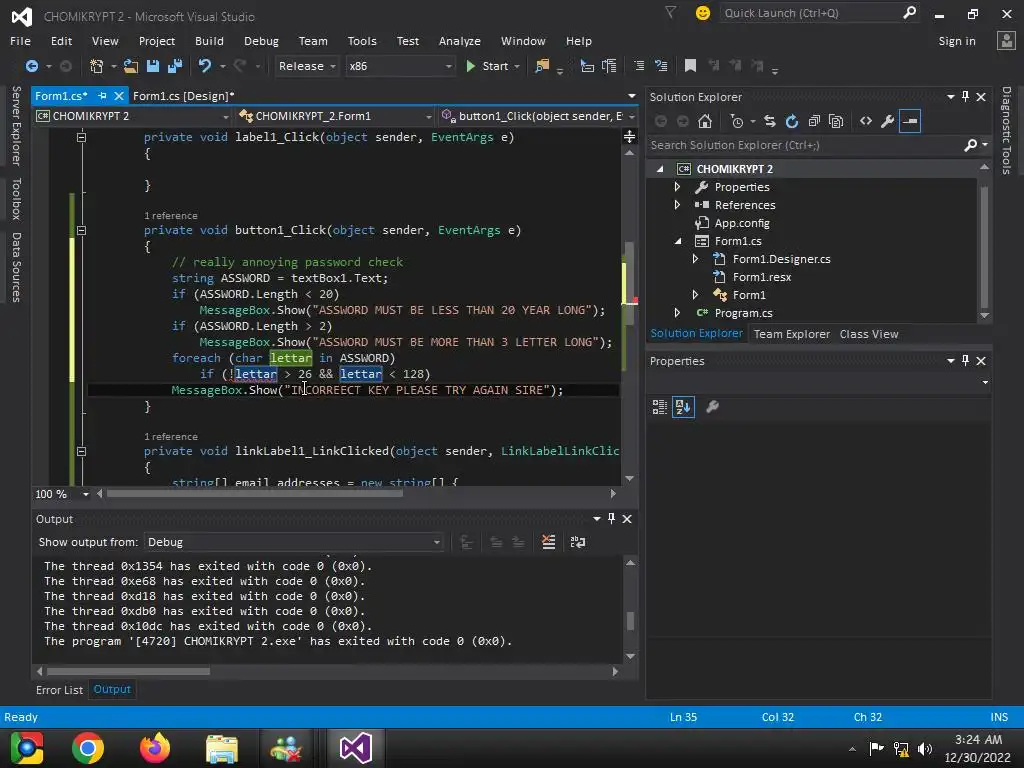Click the Home icon in Solution Explorer

[705, 121]
